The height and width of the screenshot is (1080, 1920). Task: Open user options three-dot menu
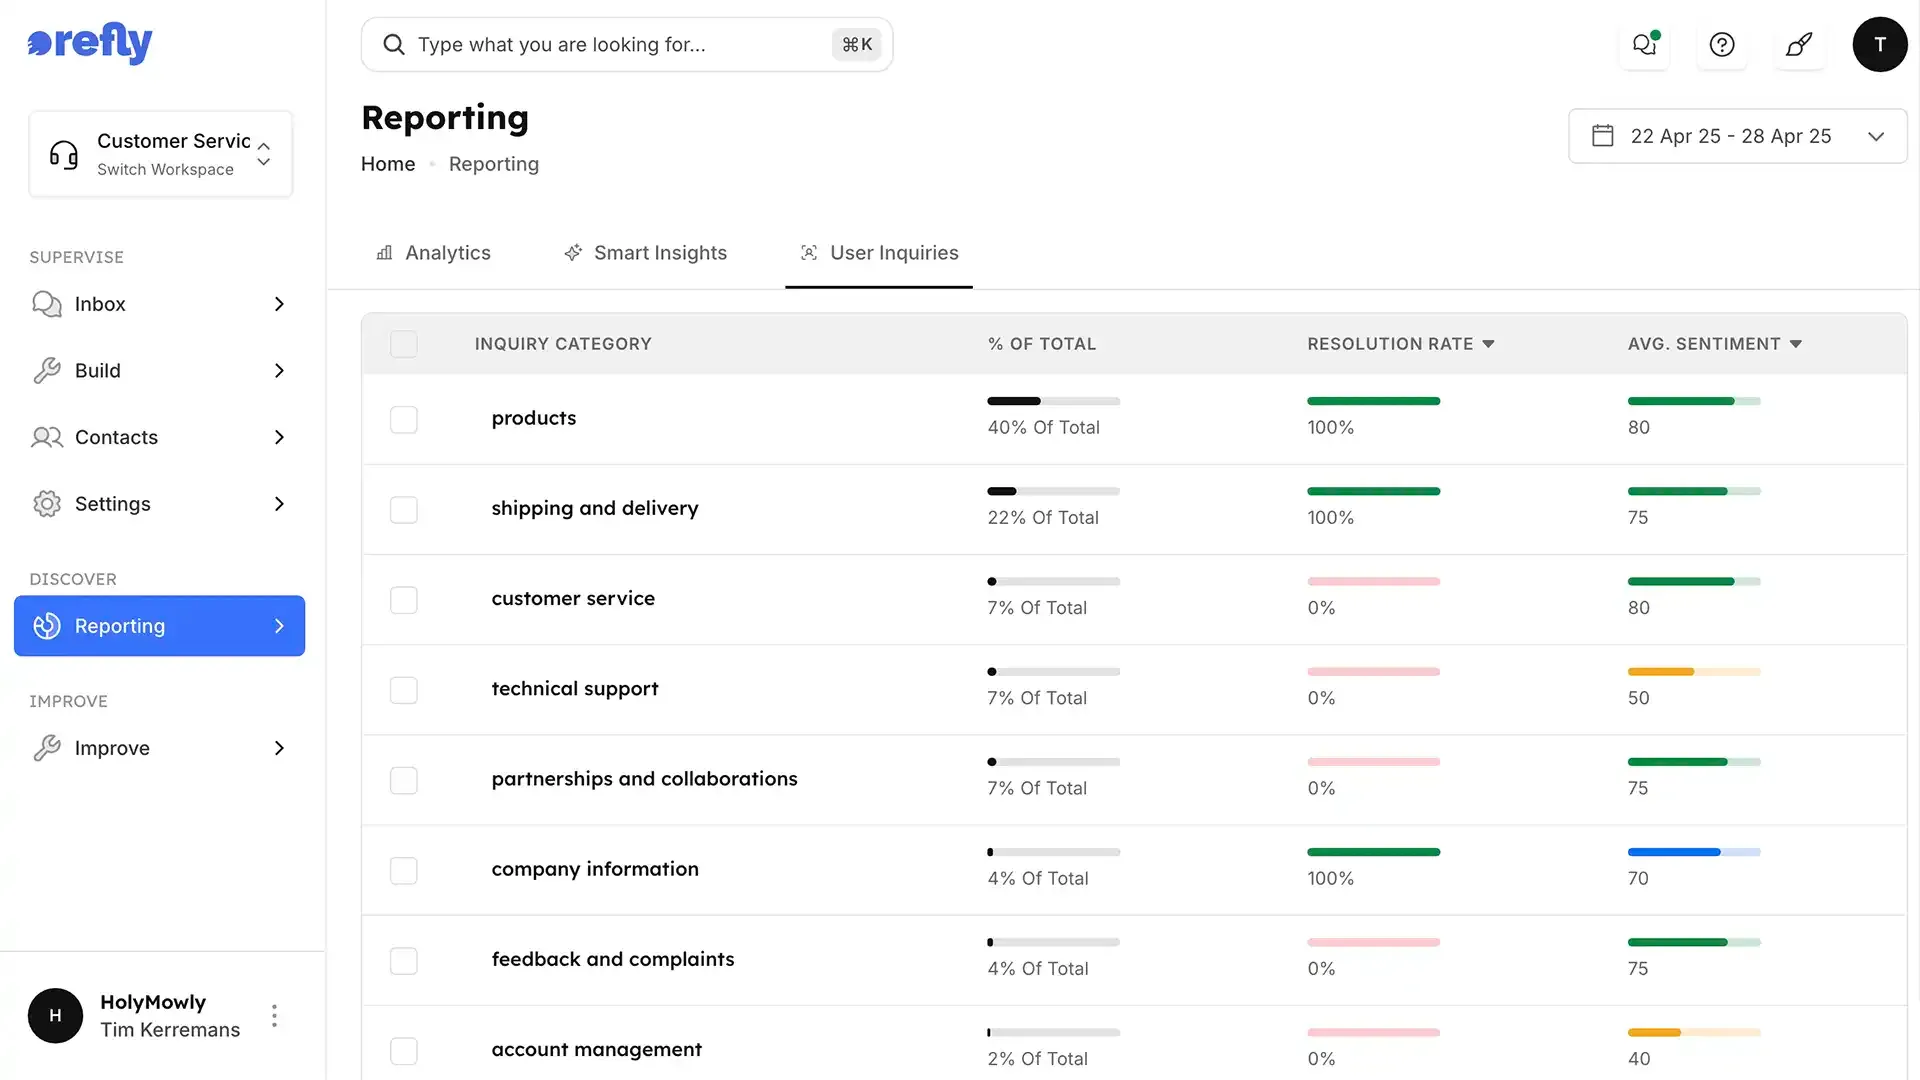[x=274, y=1016]
